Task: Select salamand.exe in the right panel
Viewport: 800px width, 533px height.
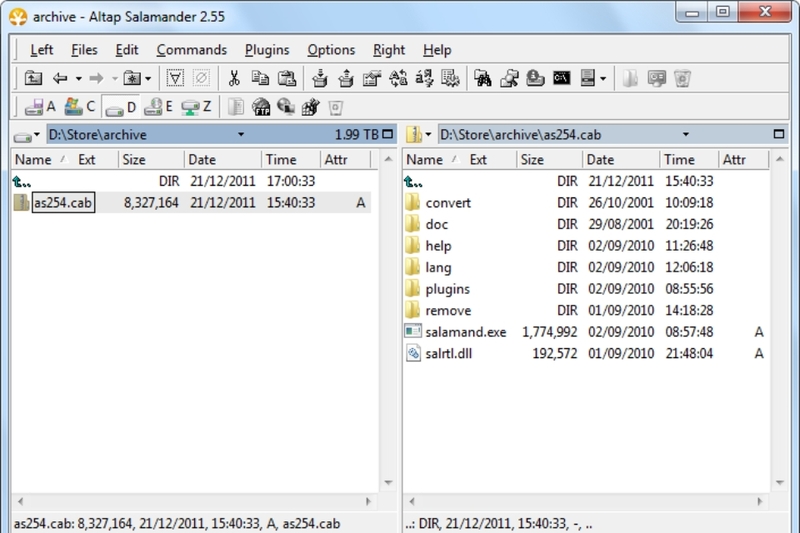Action: 466,332
